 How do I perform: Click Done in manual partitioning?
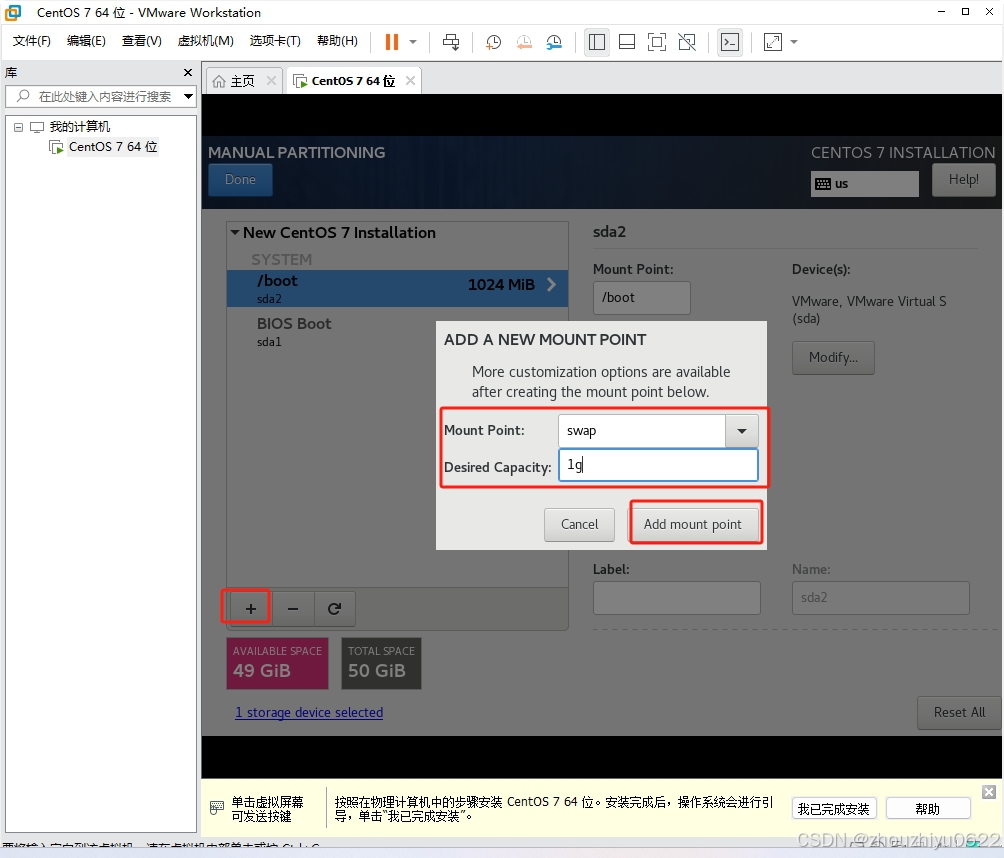pyautogui.click(x=240, y=180)
